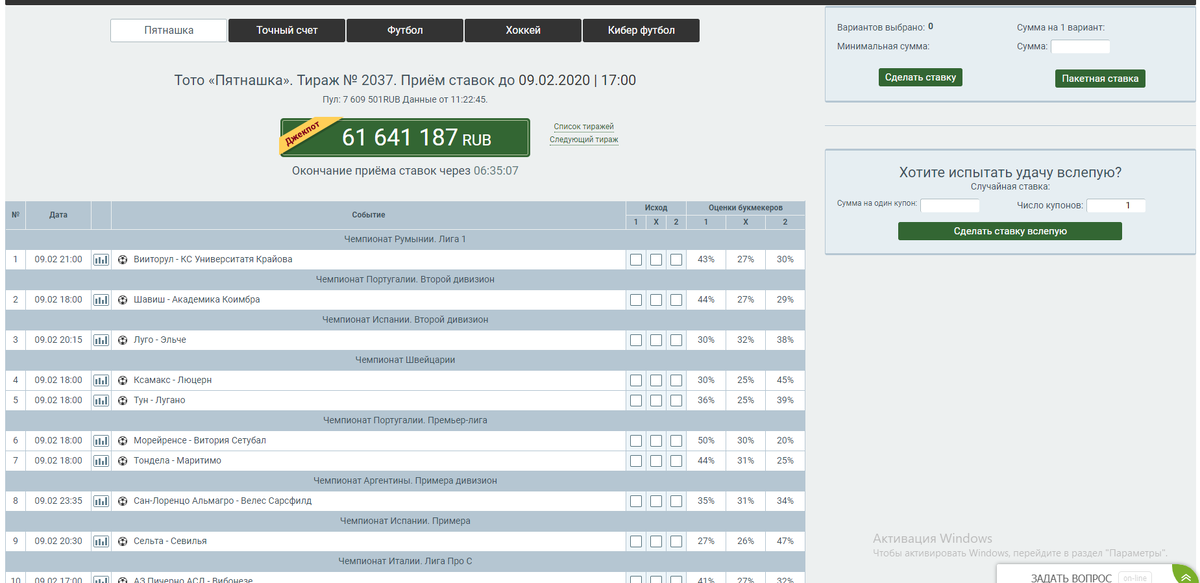Open the Следующий тираж link
The image size is (1200, 583).
[x=584, y=140]
